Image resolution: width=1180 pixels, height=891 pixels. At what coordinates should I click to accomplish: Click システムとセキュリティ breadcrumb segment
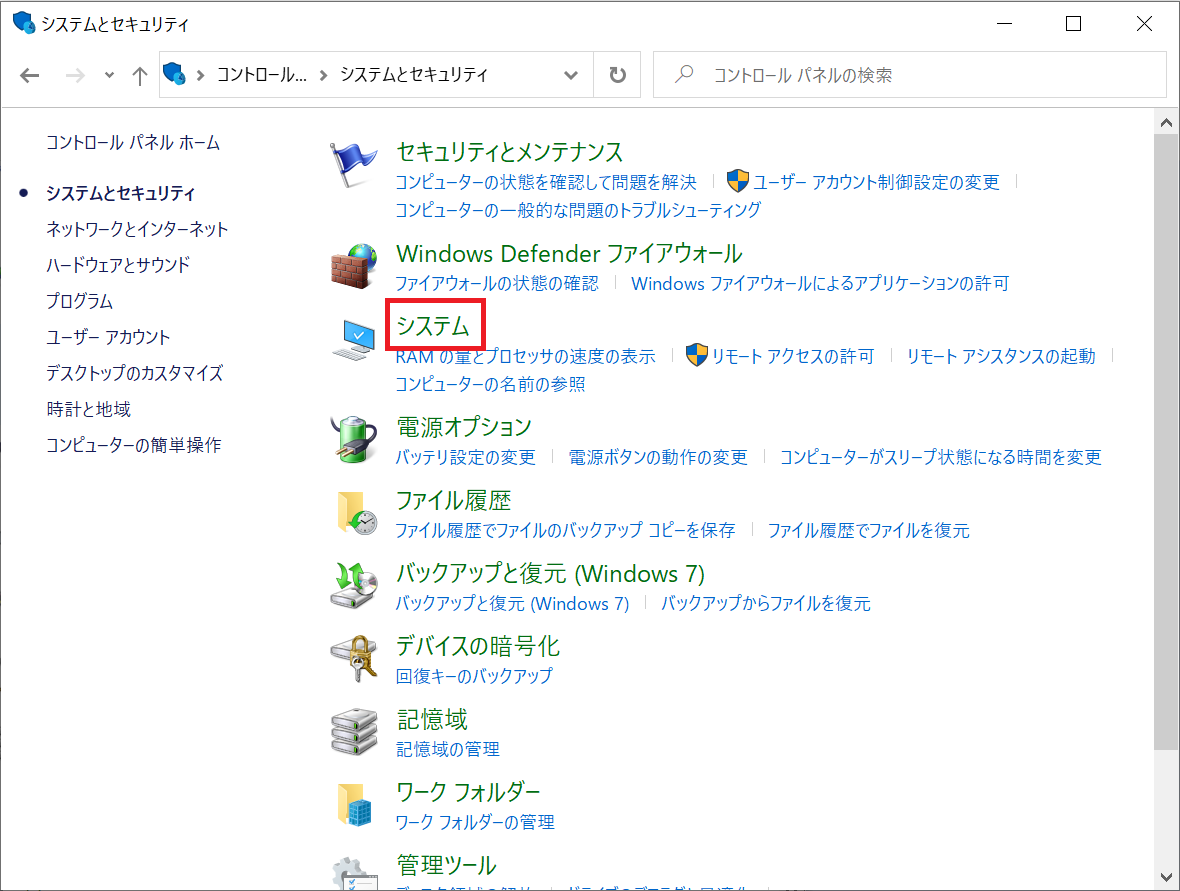tap(414, 75)
